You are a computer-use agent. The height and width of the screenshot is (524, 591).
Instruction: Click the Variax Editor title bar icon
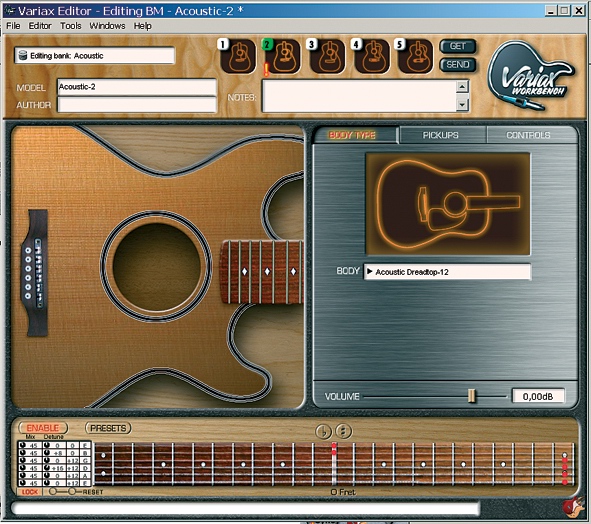(9, 11)
